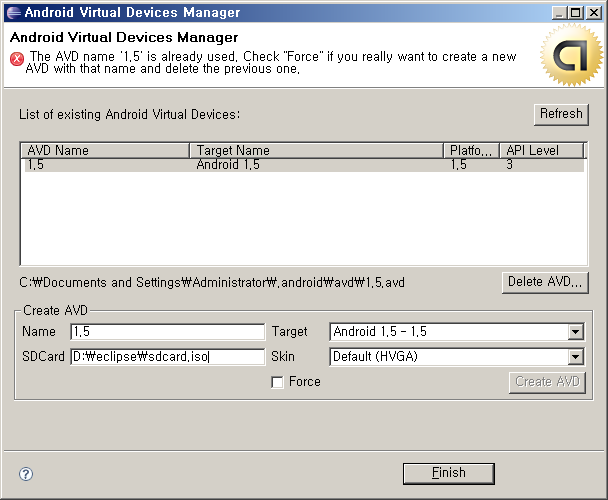Click into the SDCard path field
The width and height of the screenshot is (608, 500).
tap(167, 357)
